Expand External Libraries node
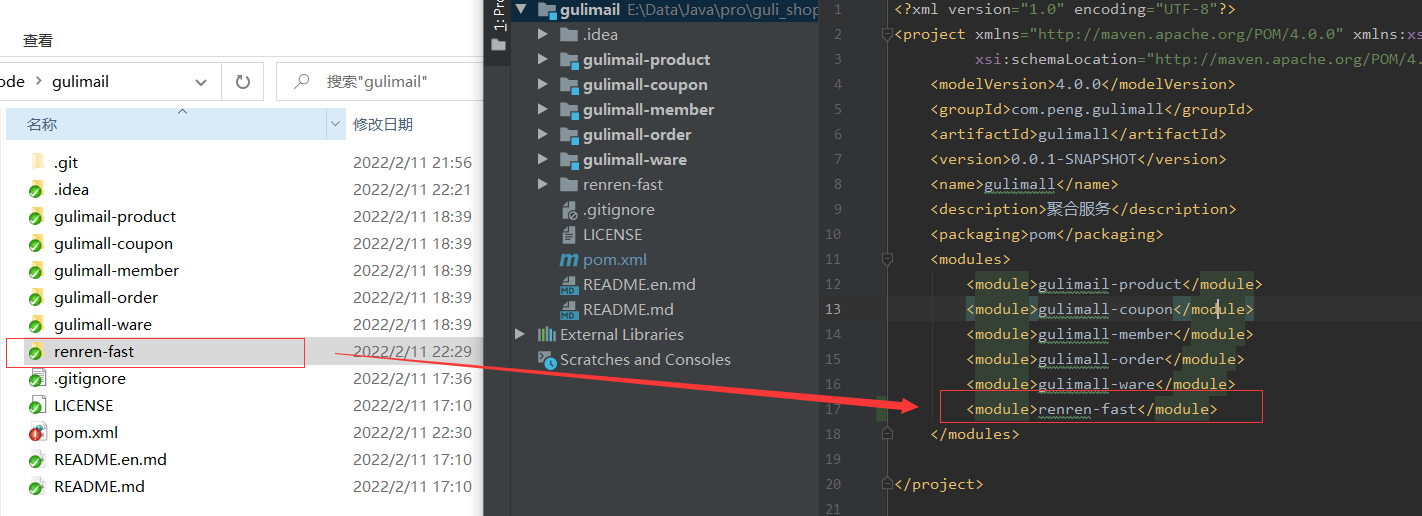The image size is (1422, 516). tap(520, 334)
